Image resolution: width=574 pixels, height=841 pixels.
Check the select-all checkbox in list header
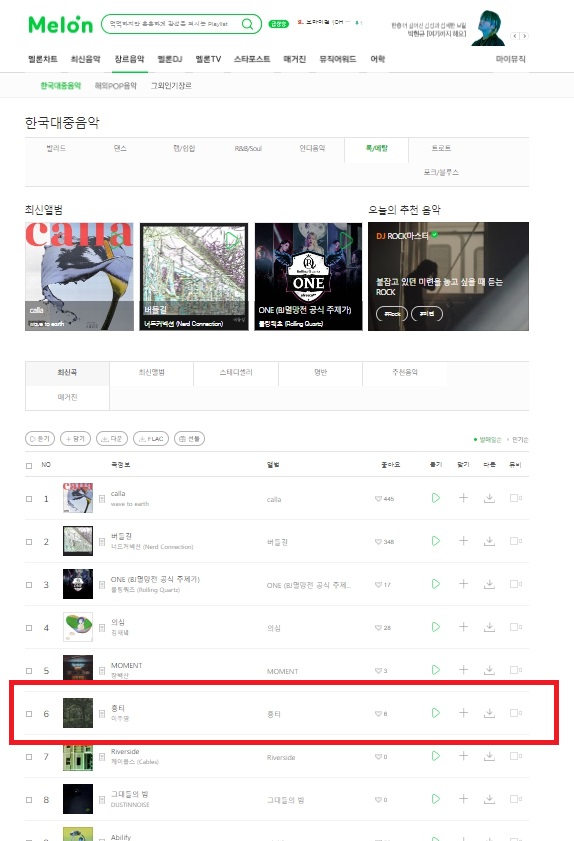29,466
